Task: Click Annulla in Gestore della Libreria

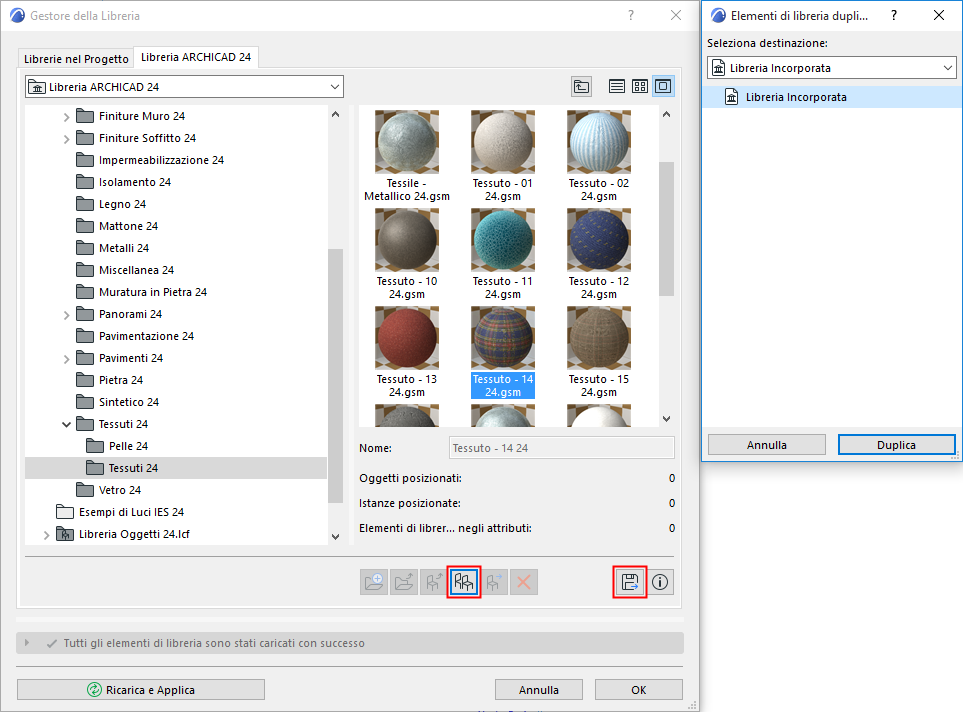Action: point(539,689)
